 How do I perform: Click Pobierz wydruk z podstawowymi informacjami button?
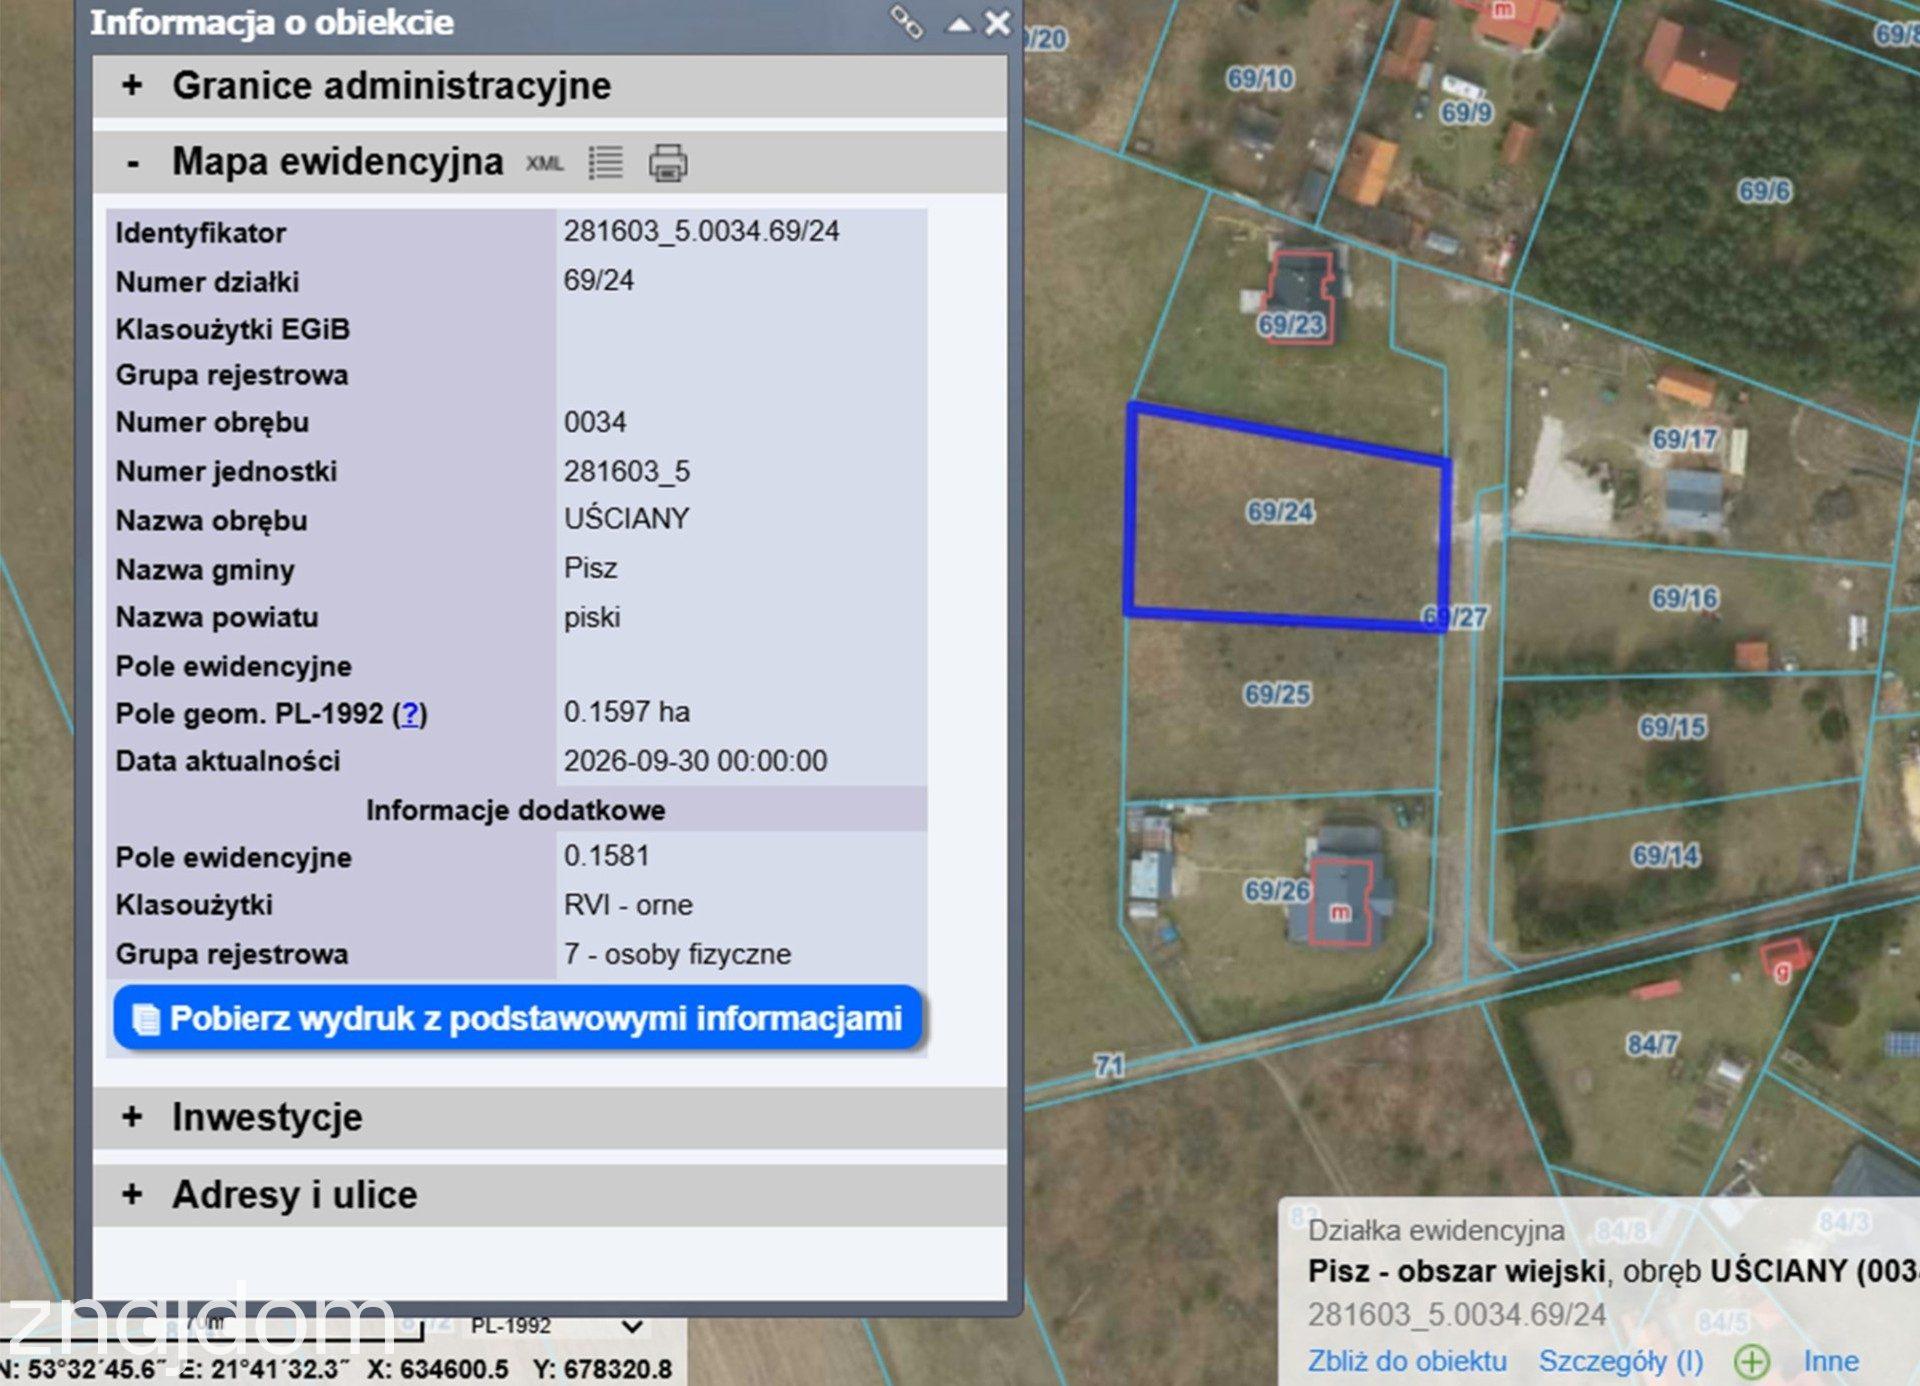(518, 1018)
